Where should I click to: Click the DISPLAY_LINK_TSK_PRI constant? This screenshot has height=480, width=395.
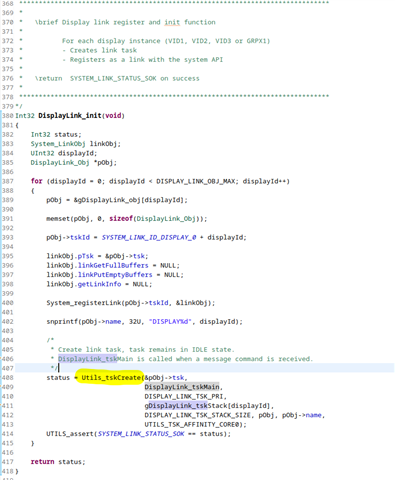tap(185, 396)
